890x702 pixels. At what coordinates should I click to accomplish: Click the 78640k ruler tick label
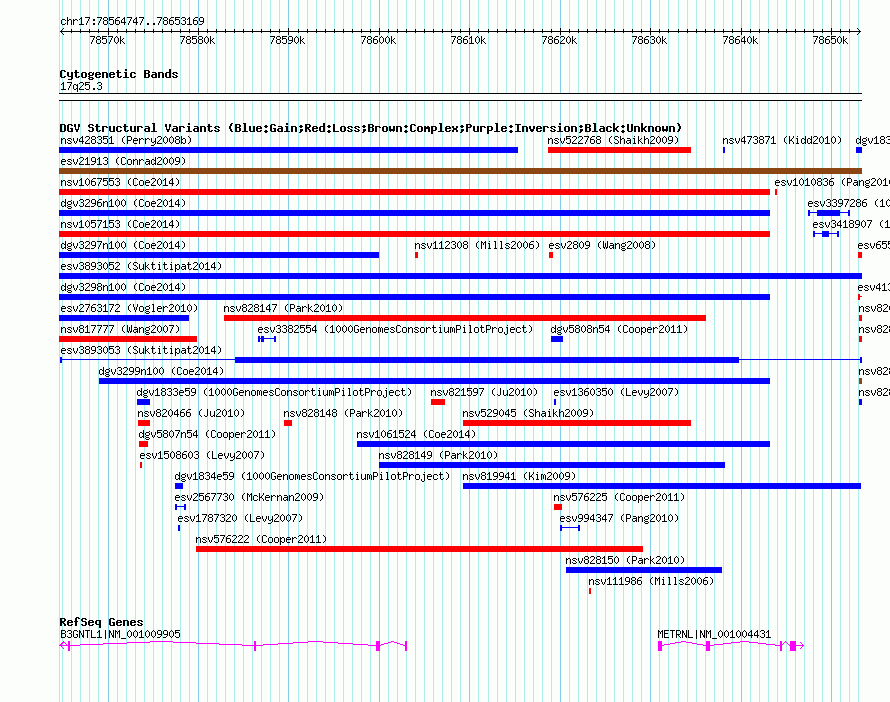[x=740, y=40]
